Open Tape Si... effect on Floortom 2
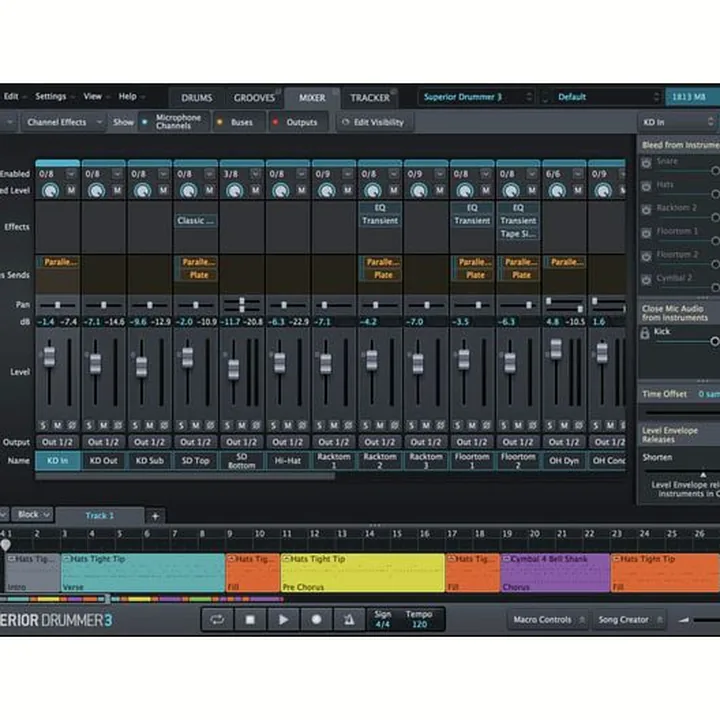Image resolution: width=720 pixels, height=720 pixels. (x=518, y=234)
